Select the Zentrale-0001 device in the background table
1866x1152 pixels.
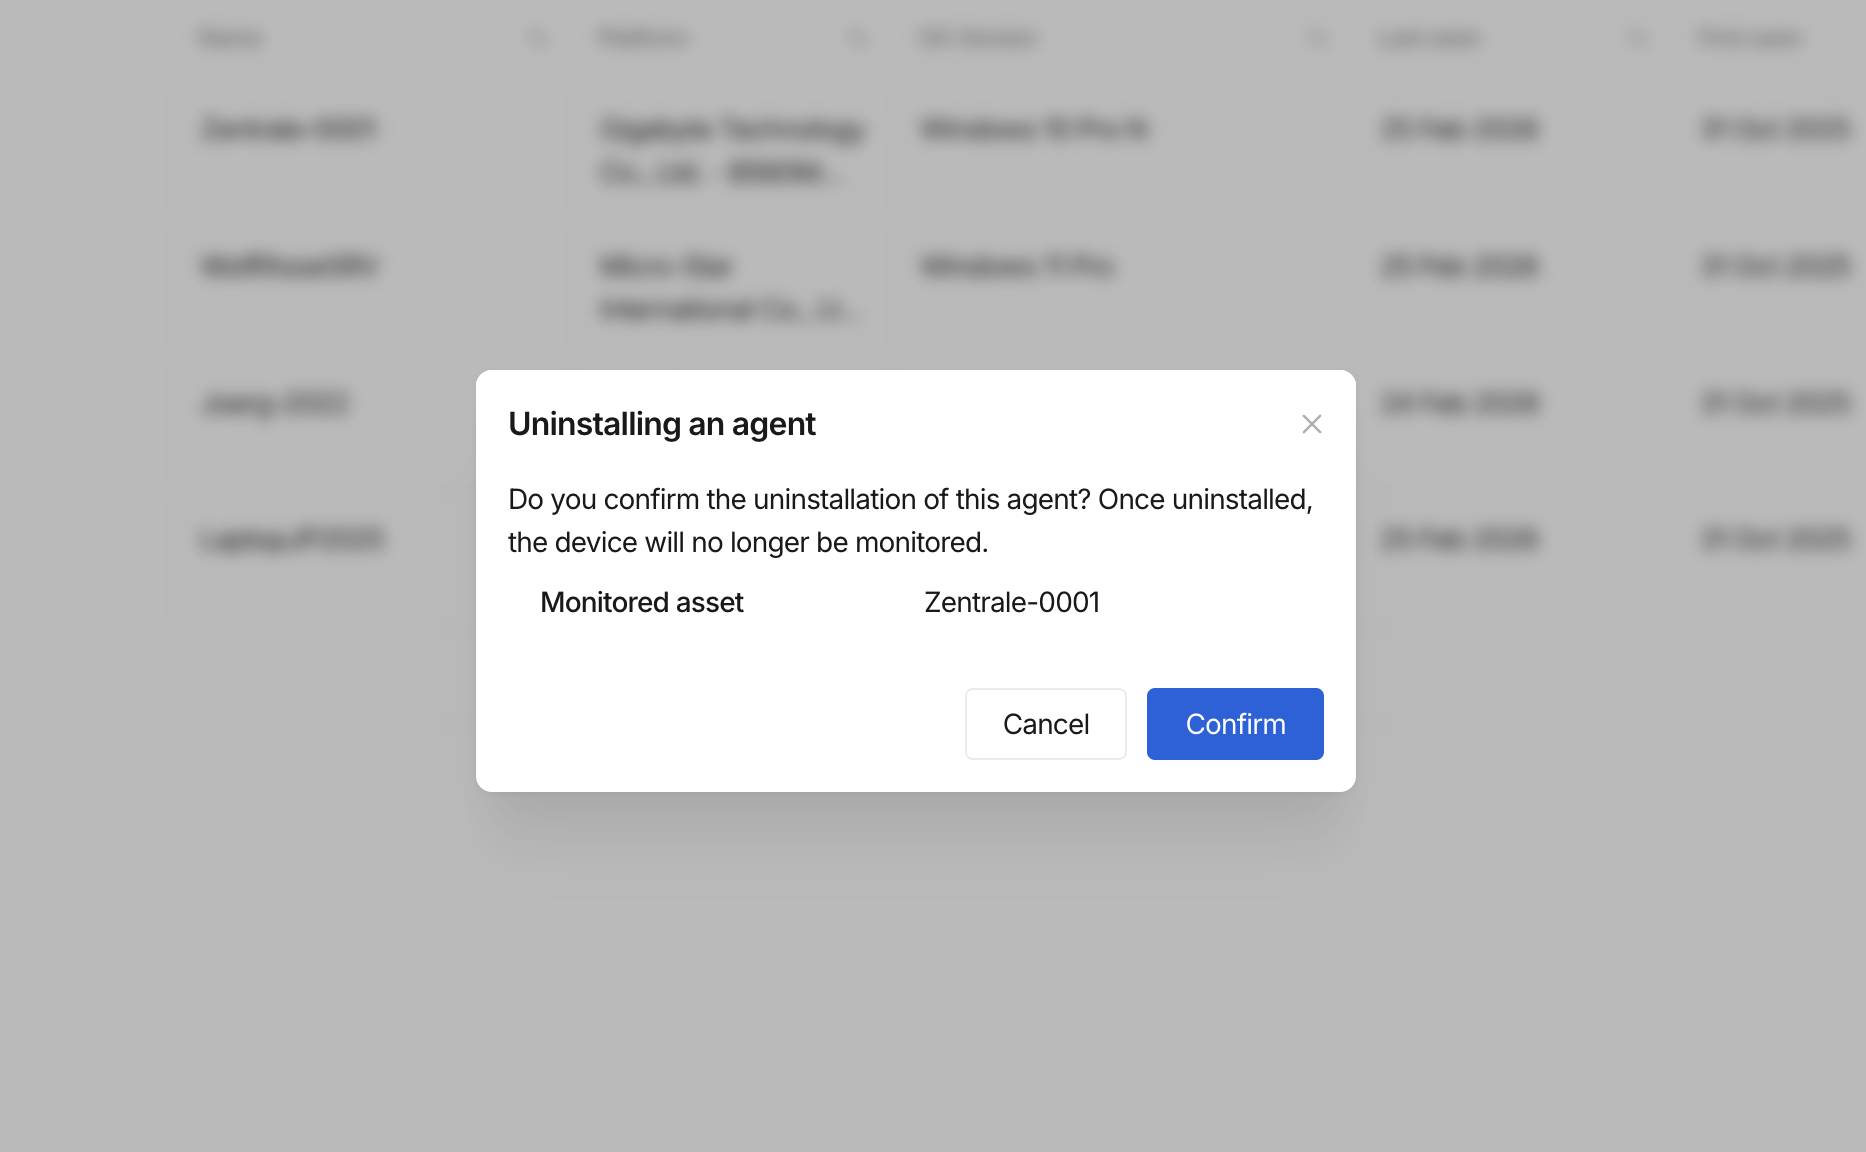point(288,129)
